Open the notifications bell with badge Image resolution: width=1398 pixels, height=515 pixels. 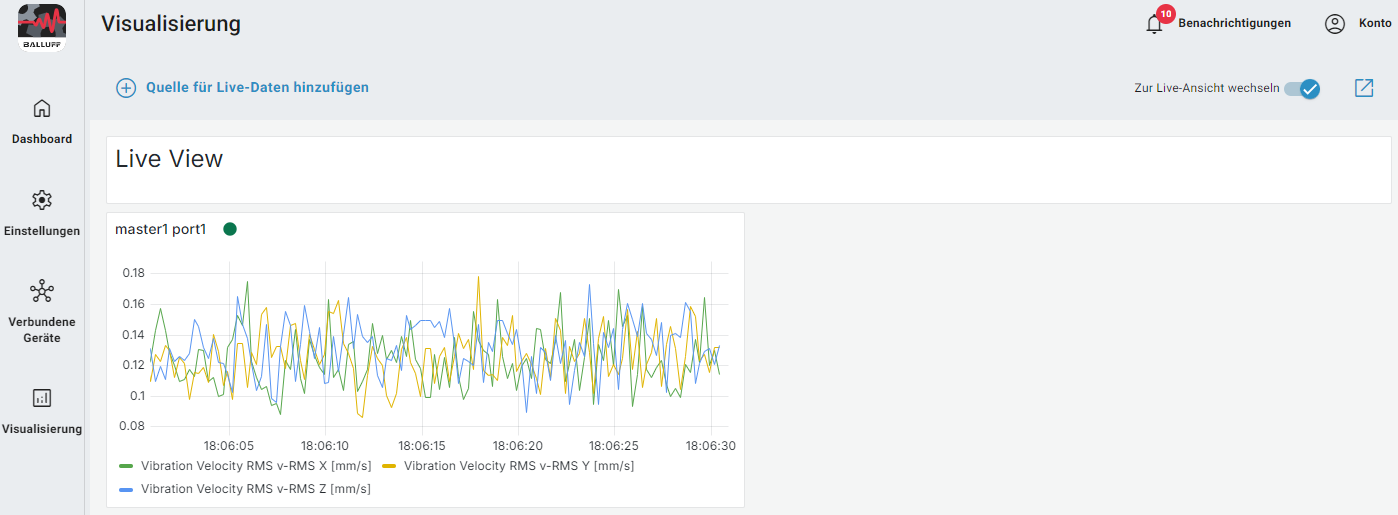coord(1155,23)
